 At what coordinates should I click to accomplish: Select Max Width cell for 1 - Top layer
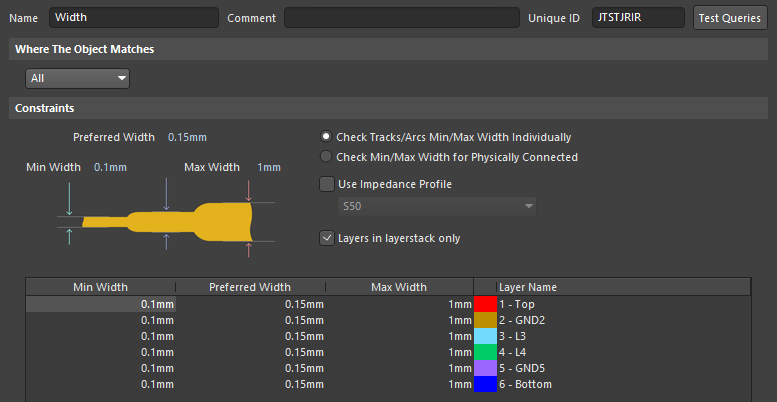coord(400,304)
